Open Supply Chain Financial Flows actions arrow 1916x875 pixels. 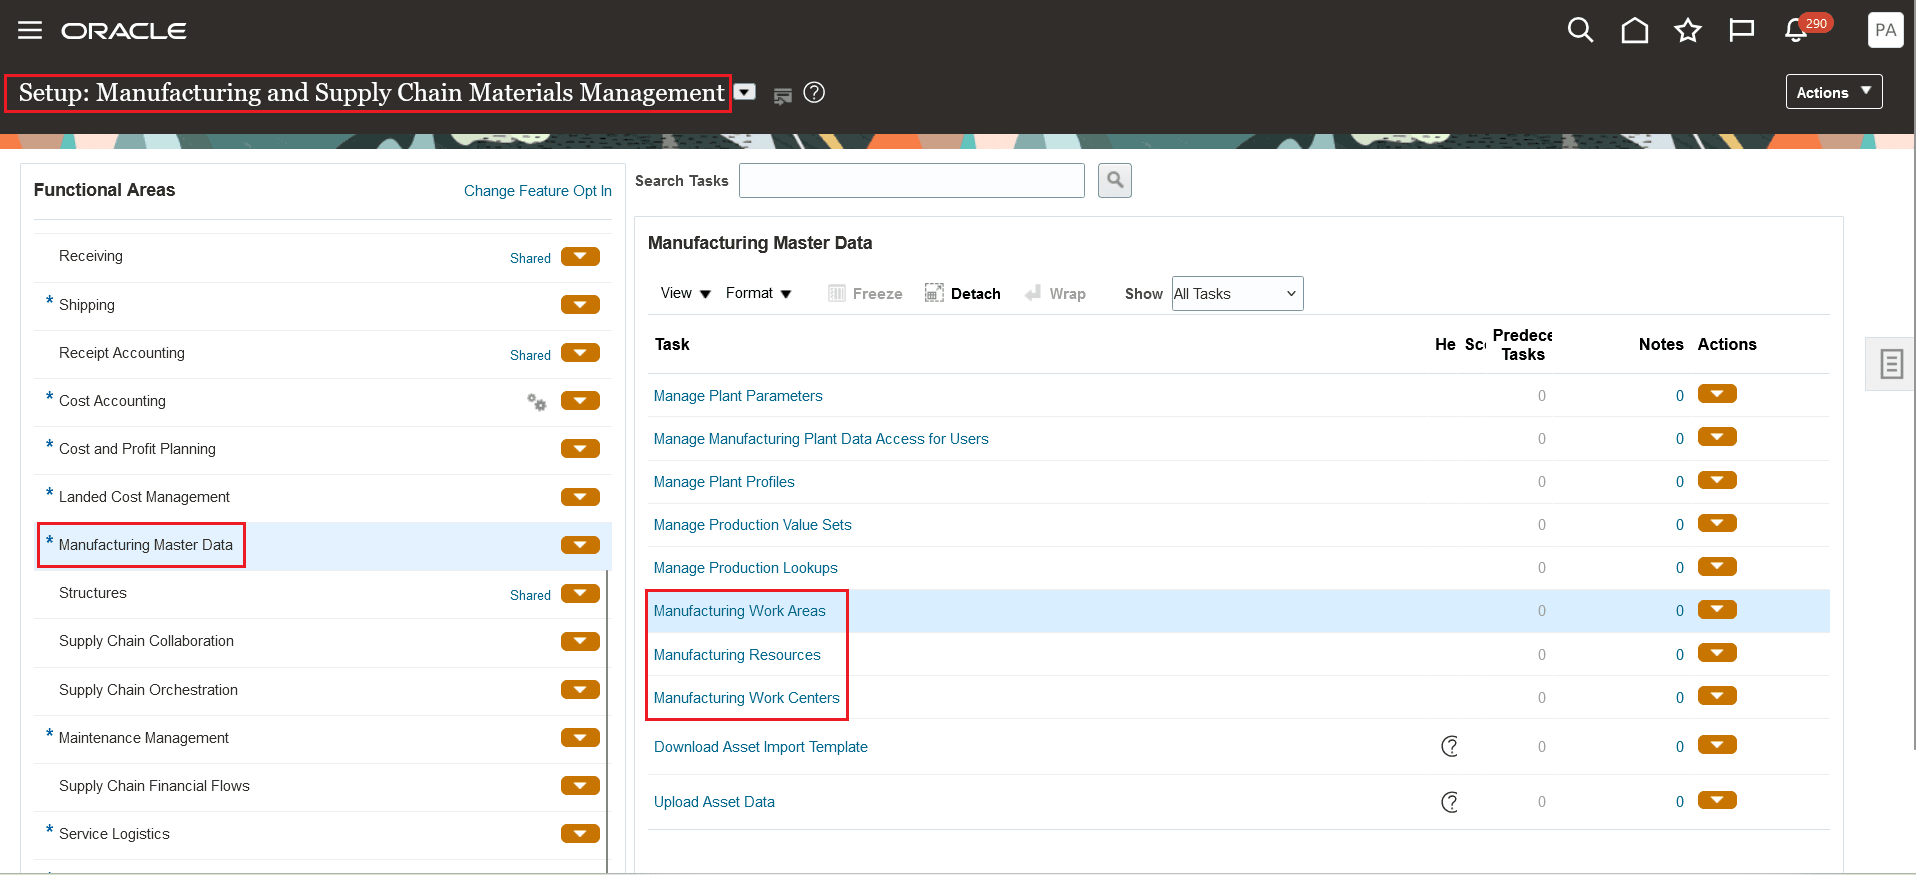(x=580, y=786)
